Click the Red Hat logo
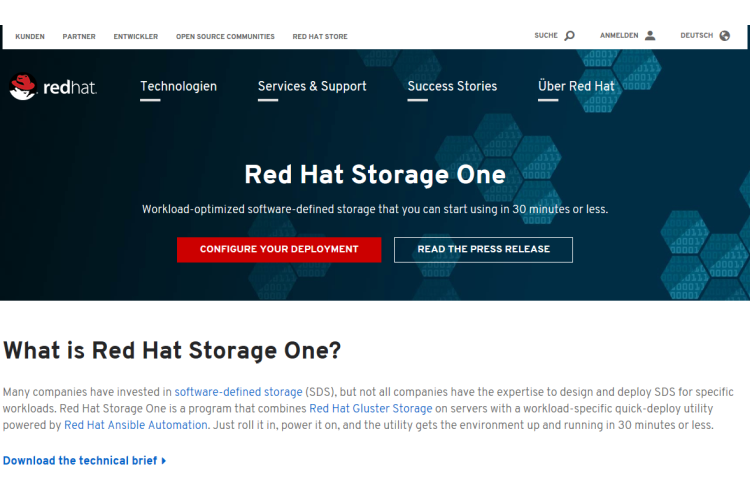Viewport: 750px width, 500px height. click(x=53, y=87)
